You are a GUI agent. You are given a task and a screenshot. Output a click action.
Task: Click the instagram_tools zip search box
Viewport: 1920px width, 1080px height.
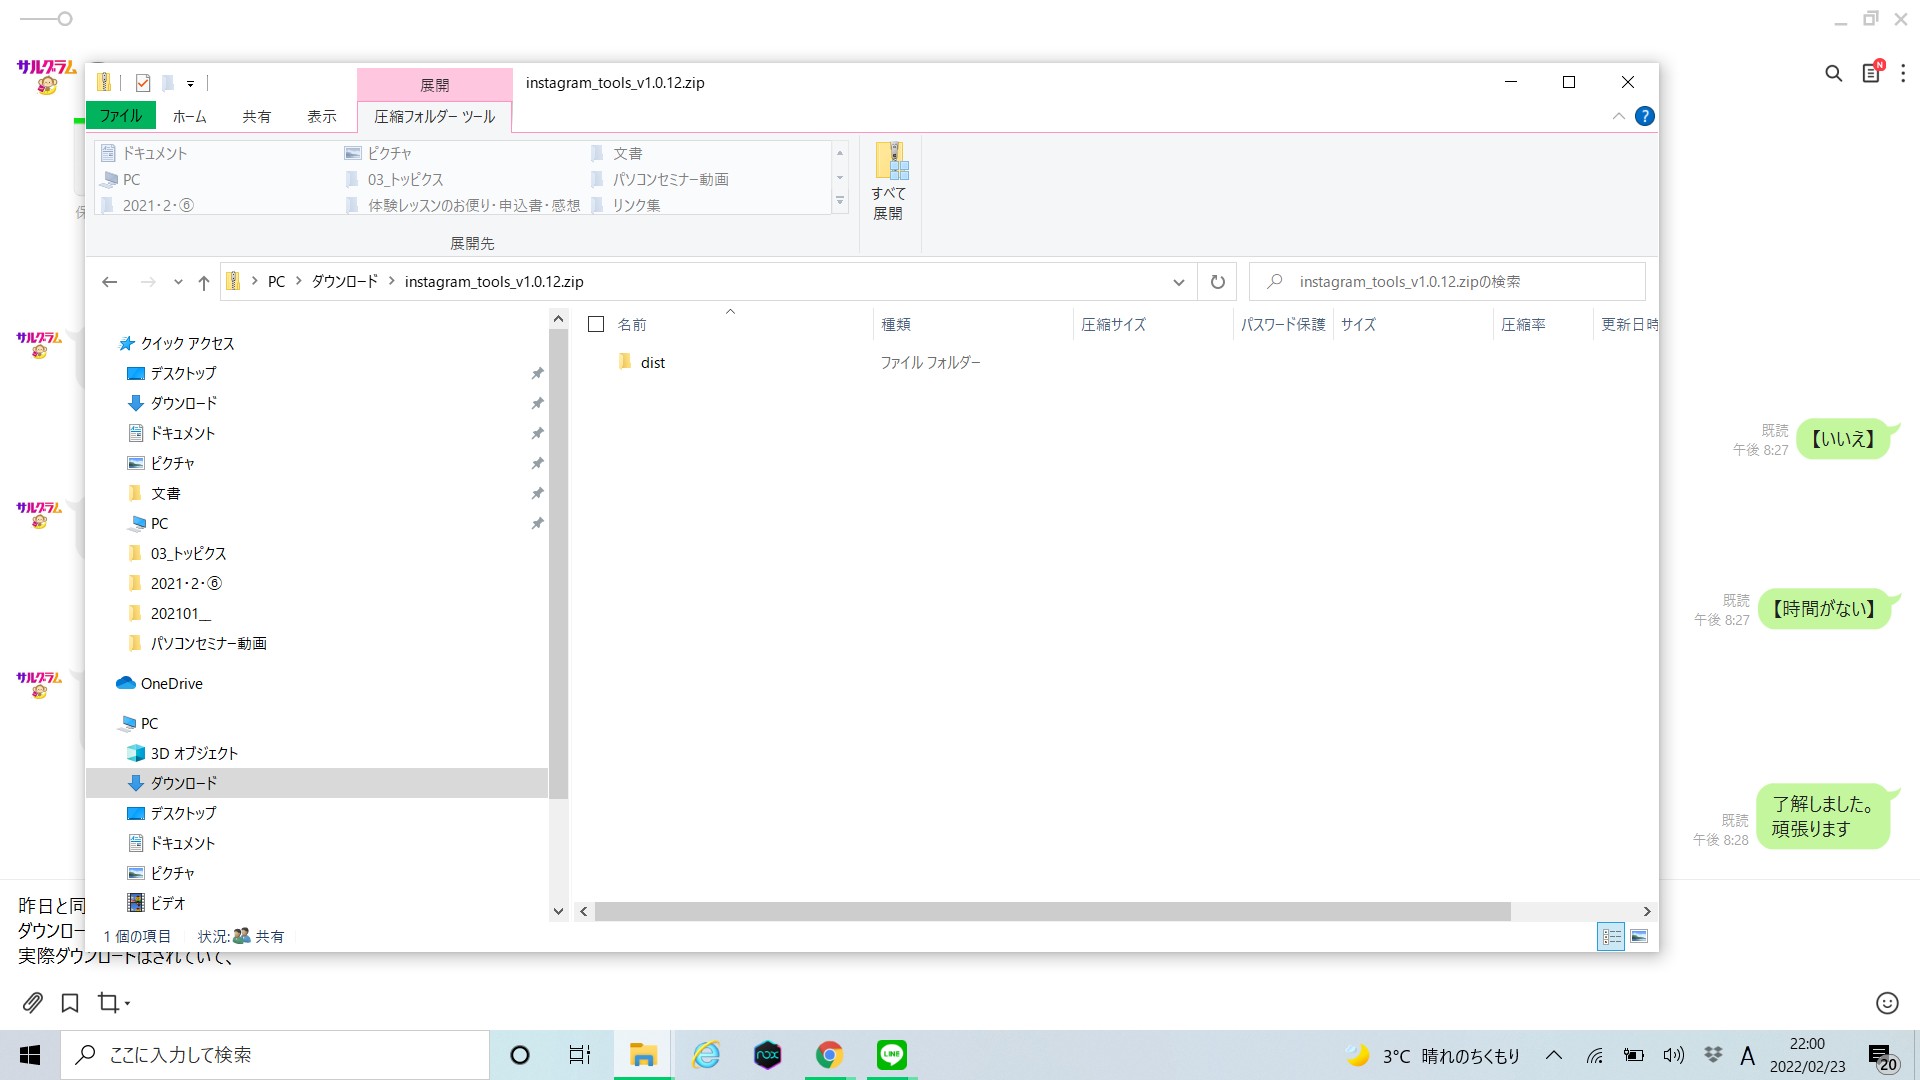tap(1447, 282)
